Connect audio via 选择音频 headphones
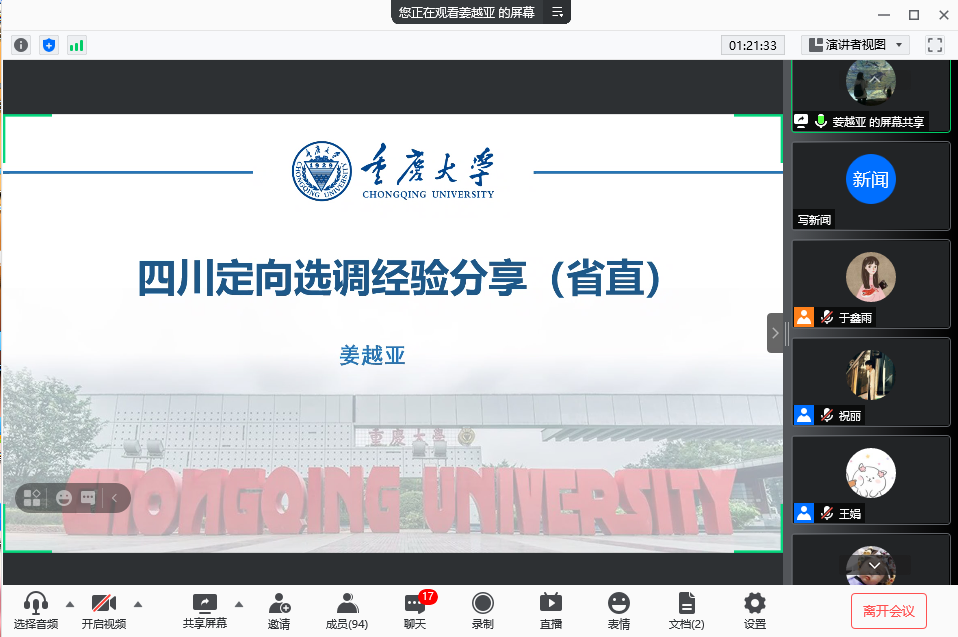 tap(36, 609)
